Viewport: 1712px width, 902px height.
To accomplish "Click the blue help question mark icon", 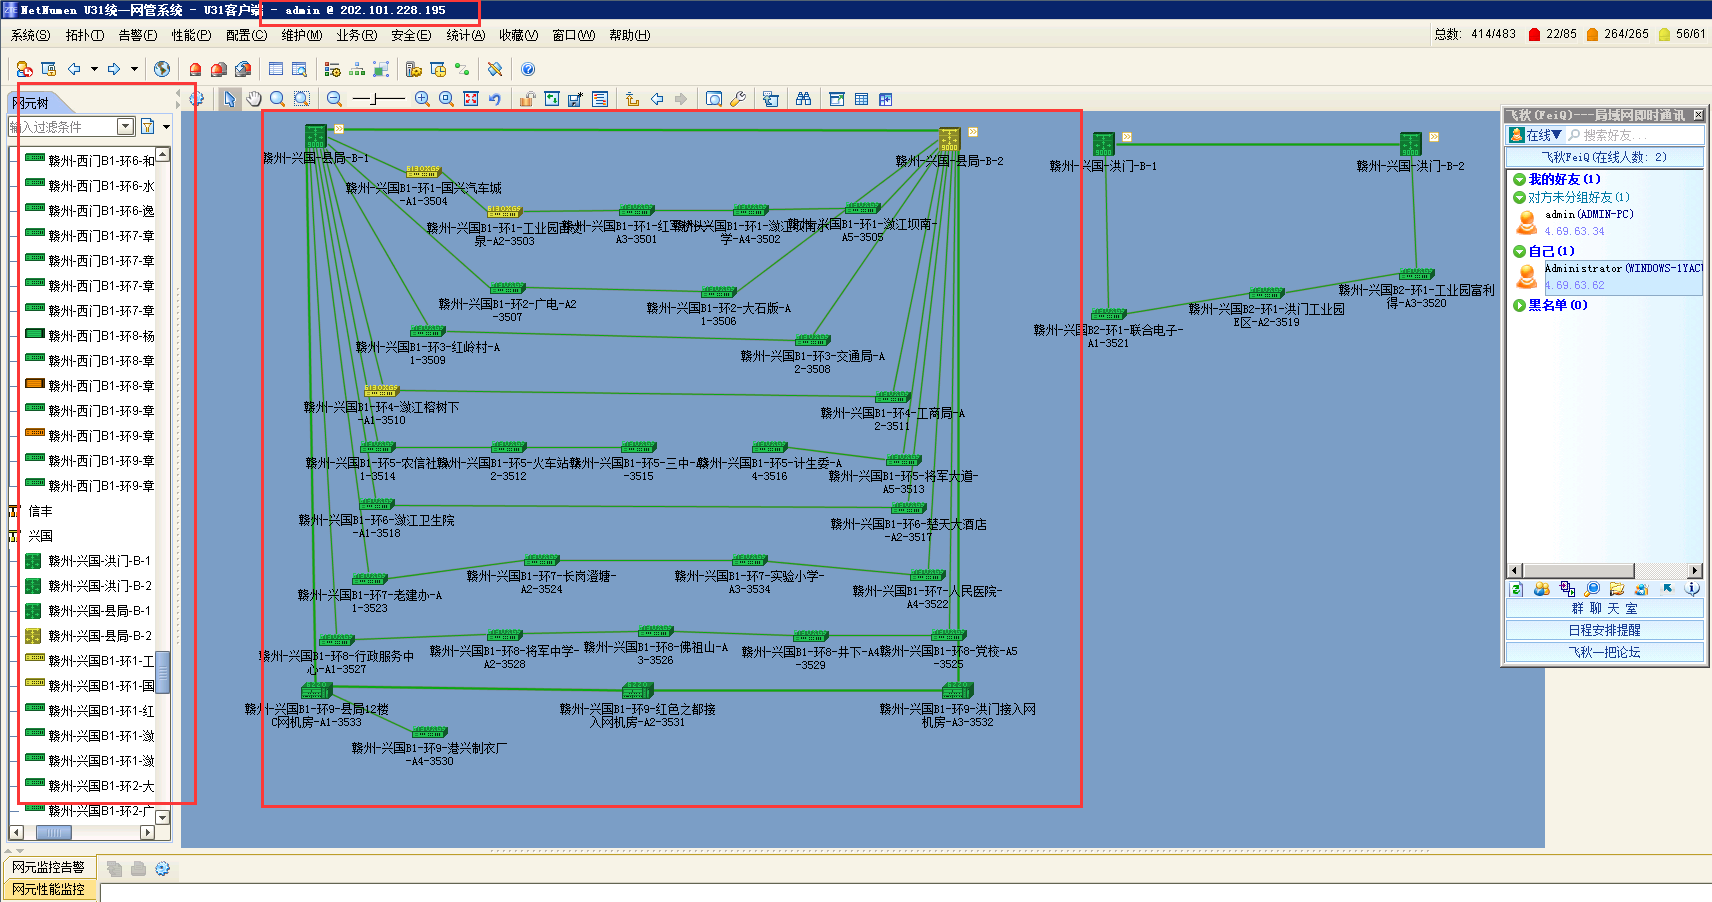I will click(x=528, y=69).
